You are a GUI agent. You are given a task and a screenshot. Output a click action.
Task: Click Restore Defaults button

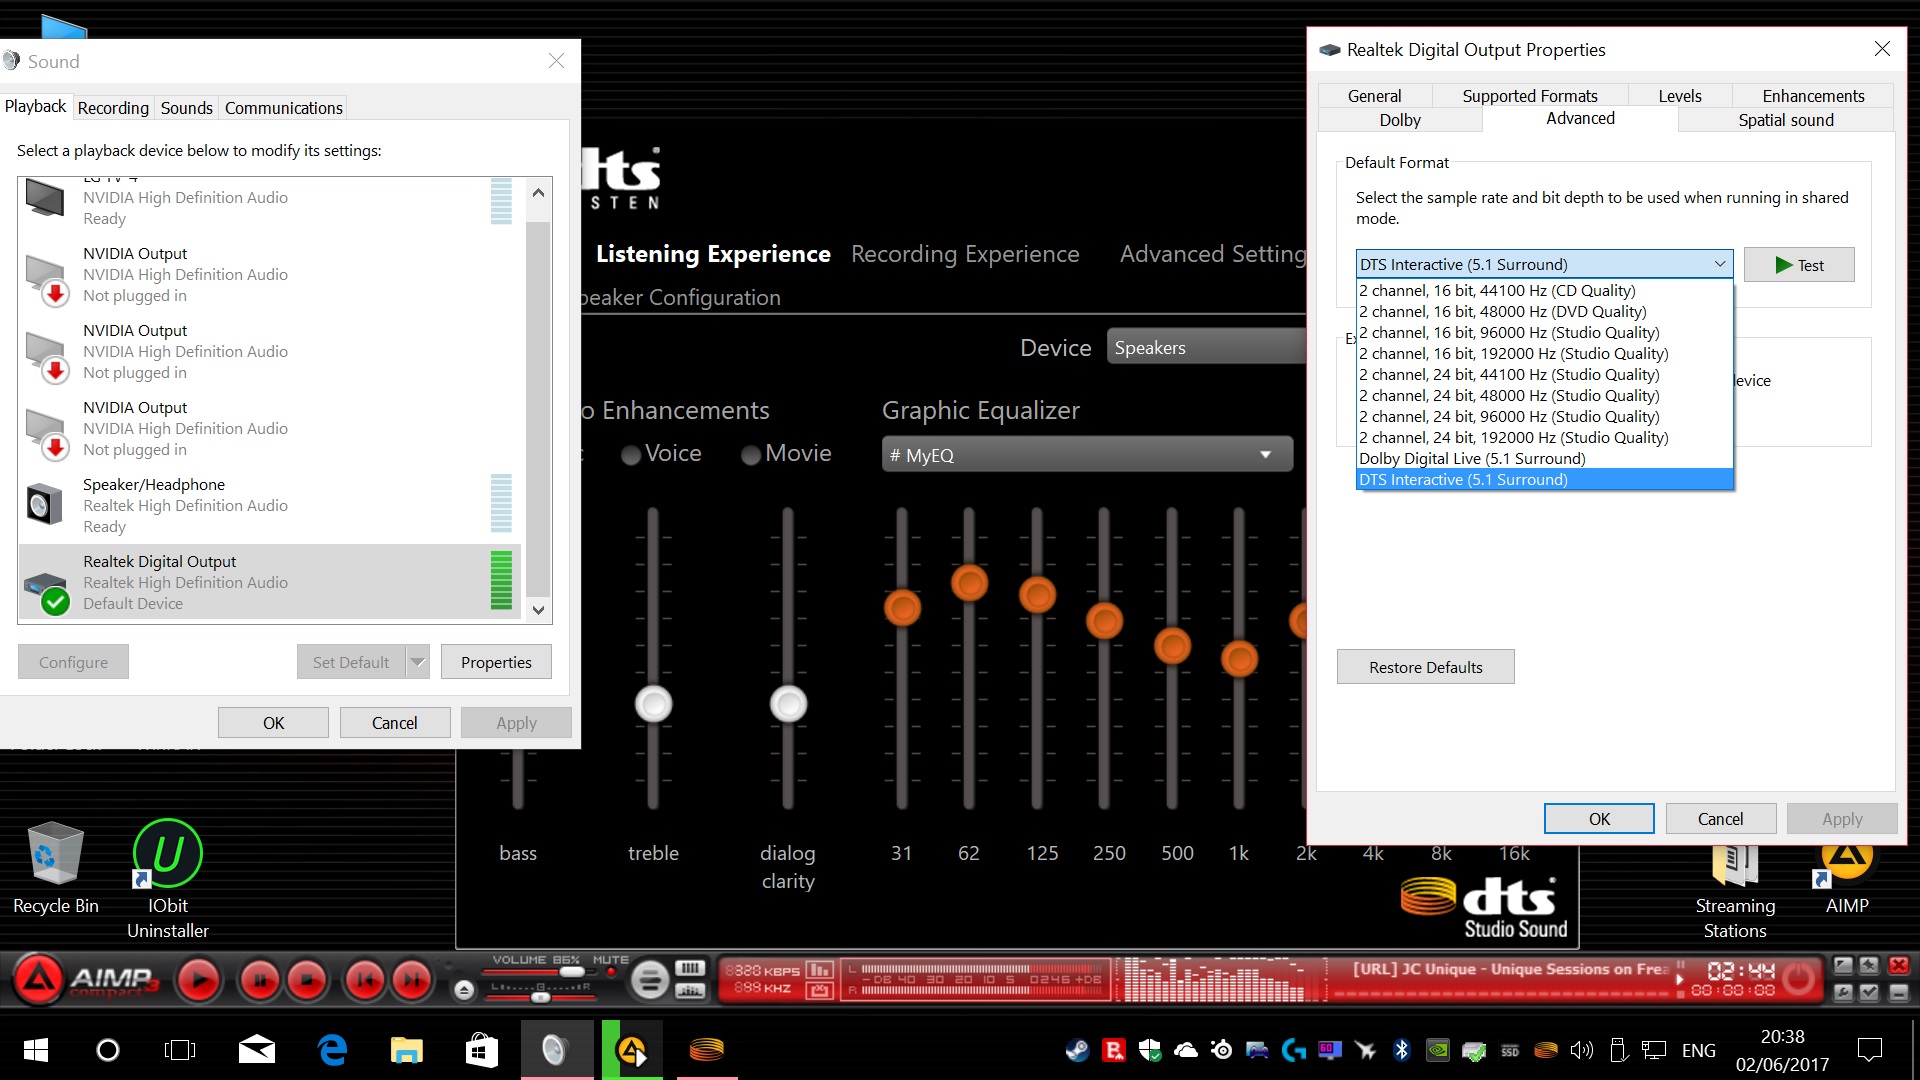point(1427,666)
